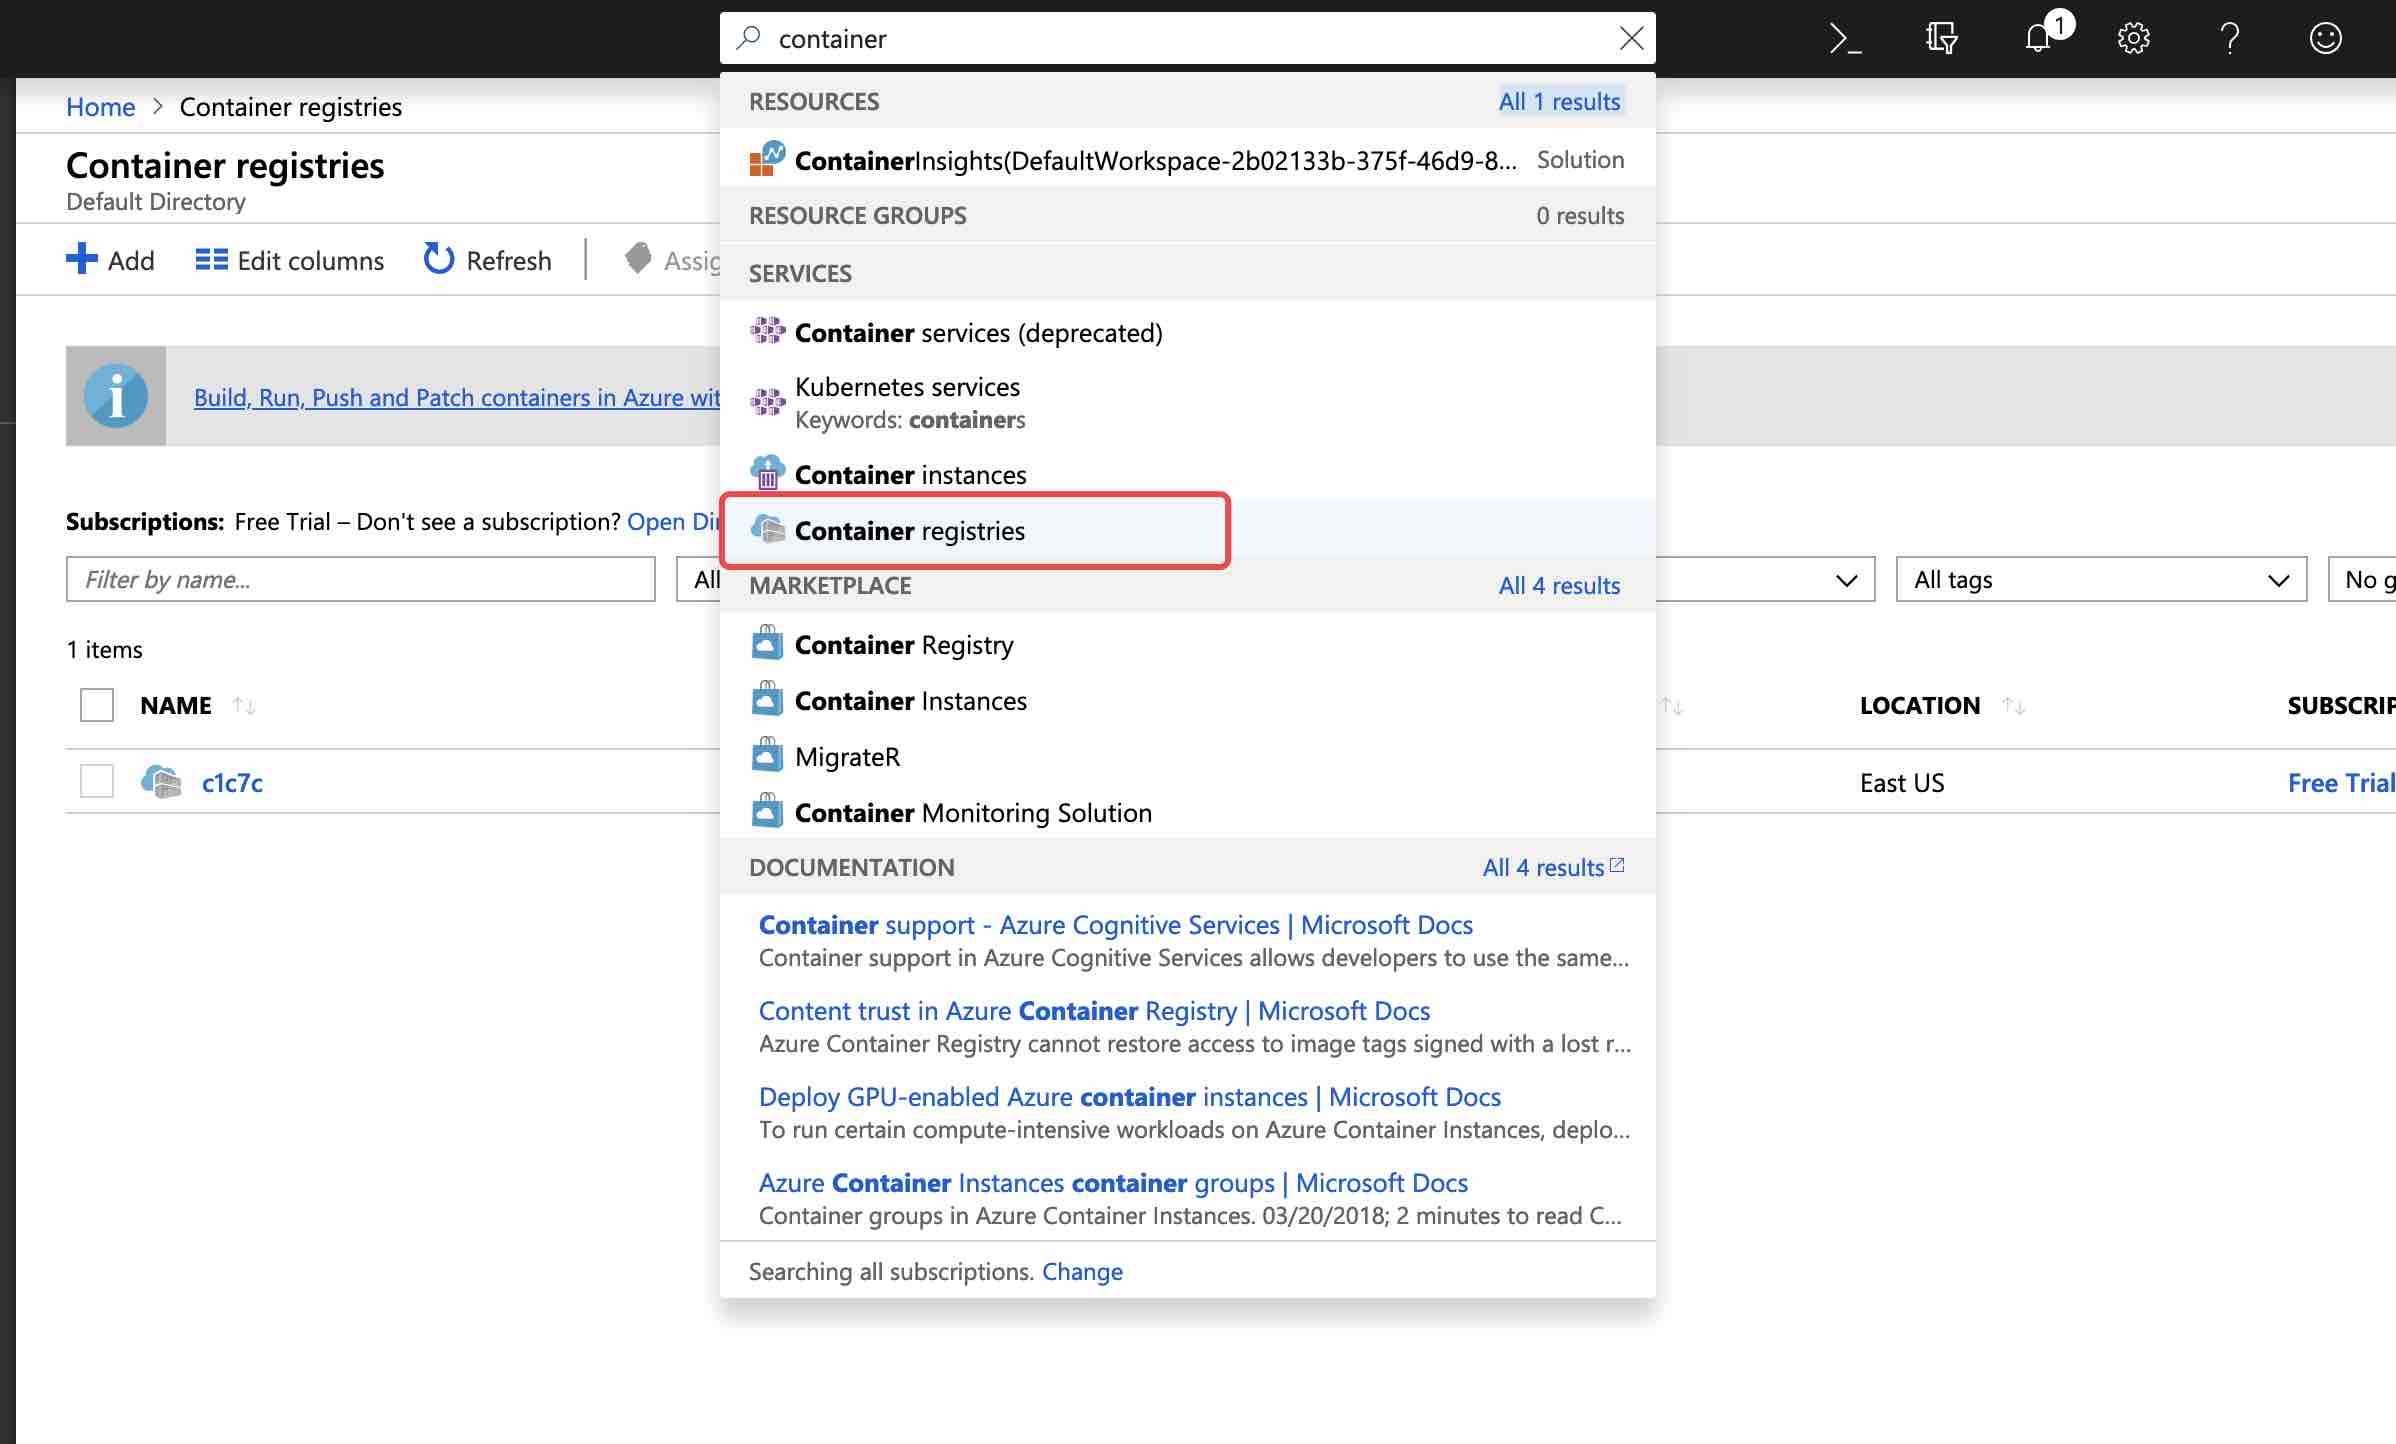Image resolution: width=2396 pixels, height=1444 pixels.
Task: Open the Cloud Shell icon
Action: (1845, 39)
